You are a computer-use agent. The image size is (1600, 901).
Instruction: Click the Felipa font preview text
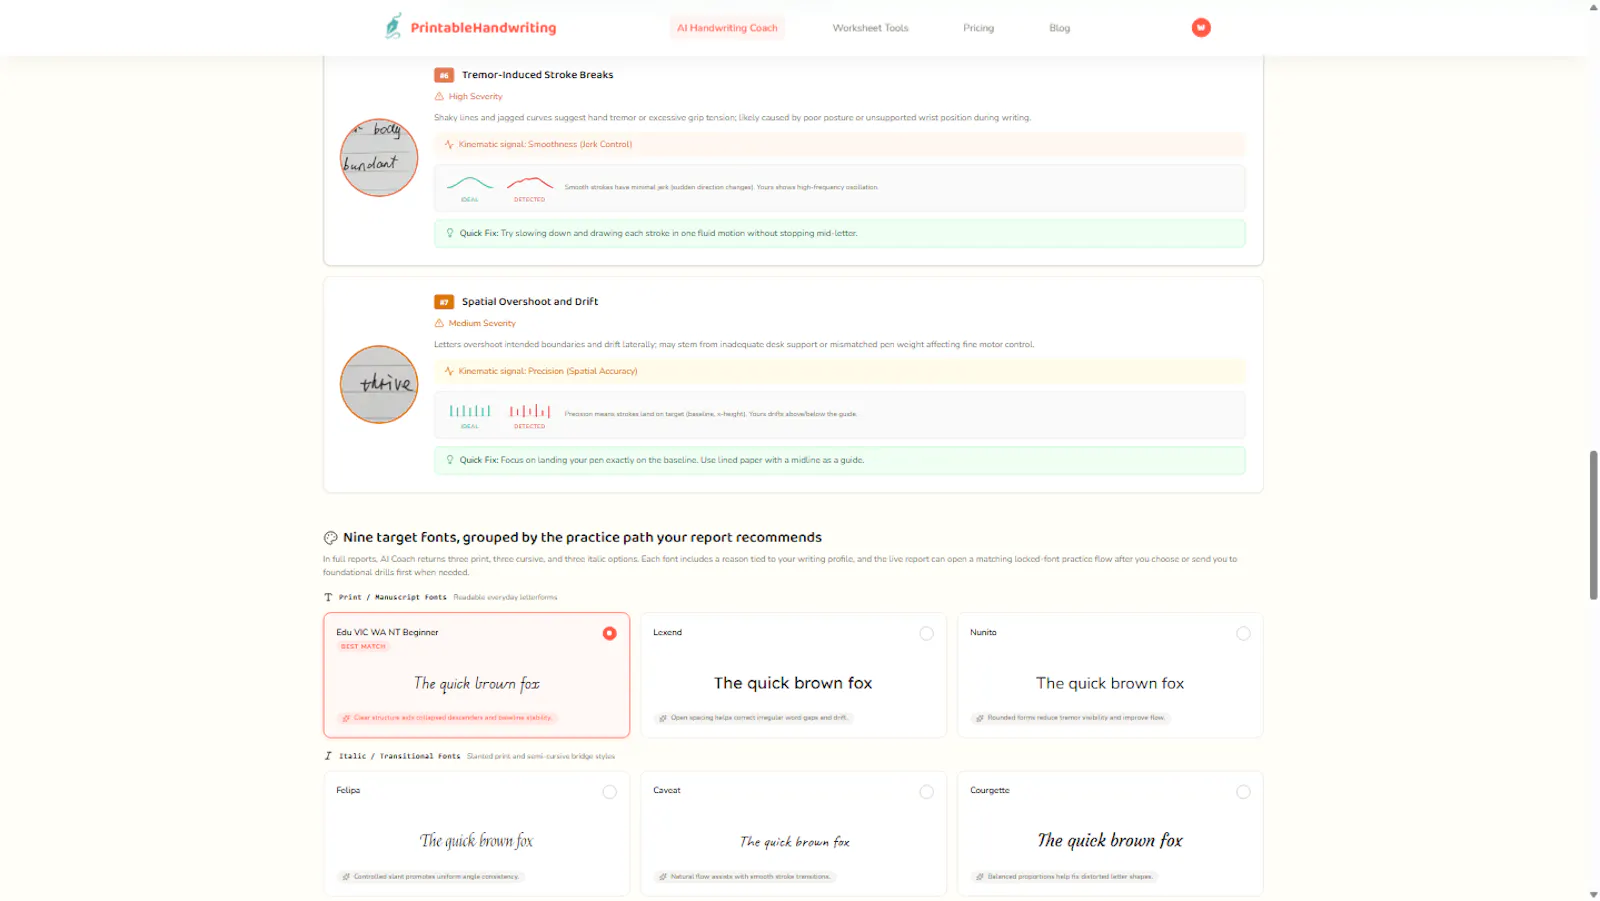tap(476, 842)
